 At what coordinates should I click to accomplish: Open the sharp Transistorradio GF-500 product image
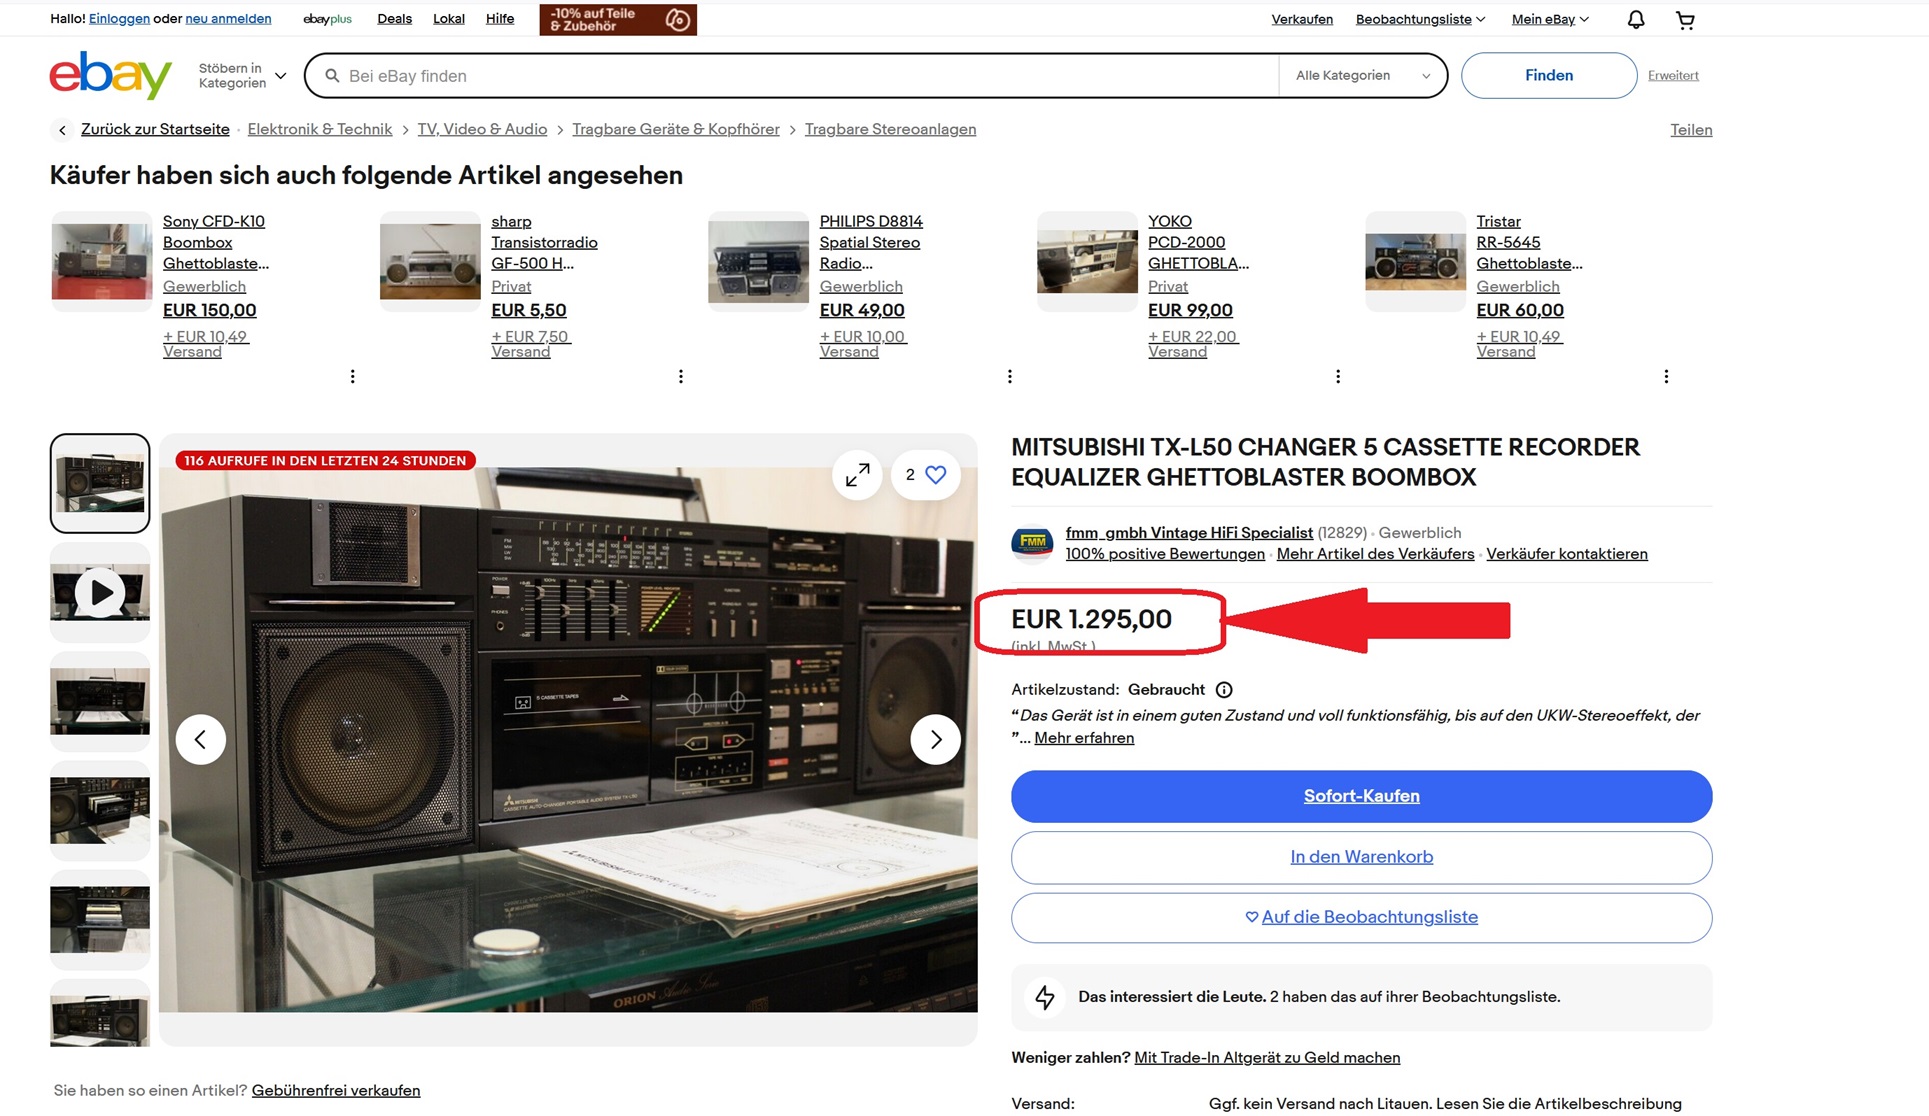pyautogui.click(x=430, y=262)
